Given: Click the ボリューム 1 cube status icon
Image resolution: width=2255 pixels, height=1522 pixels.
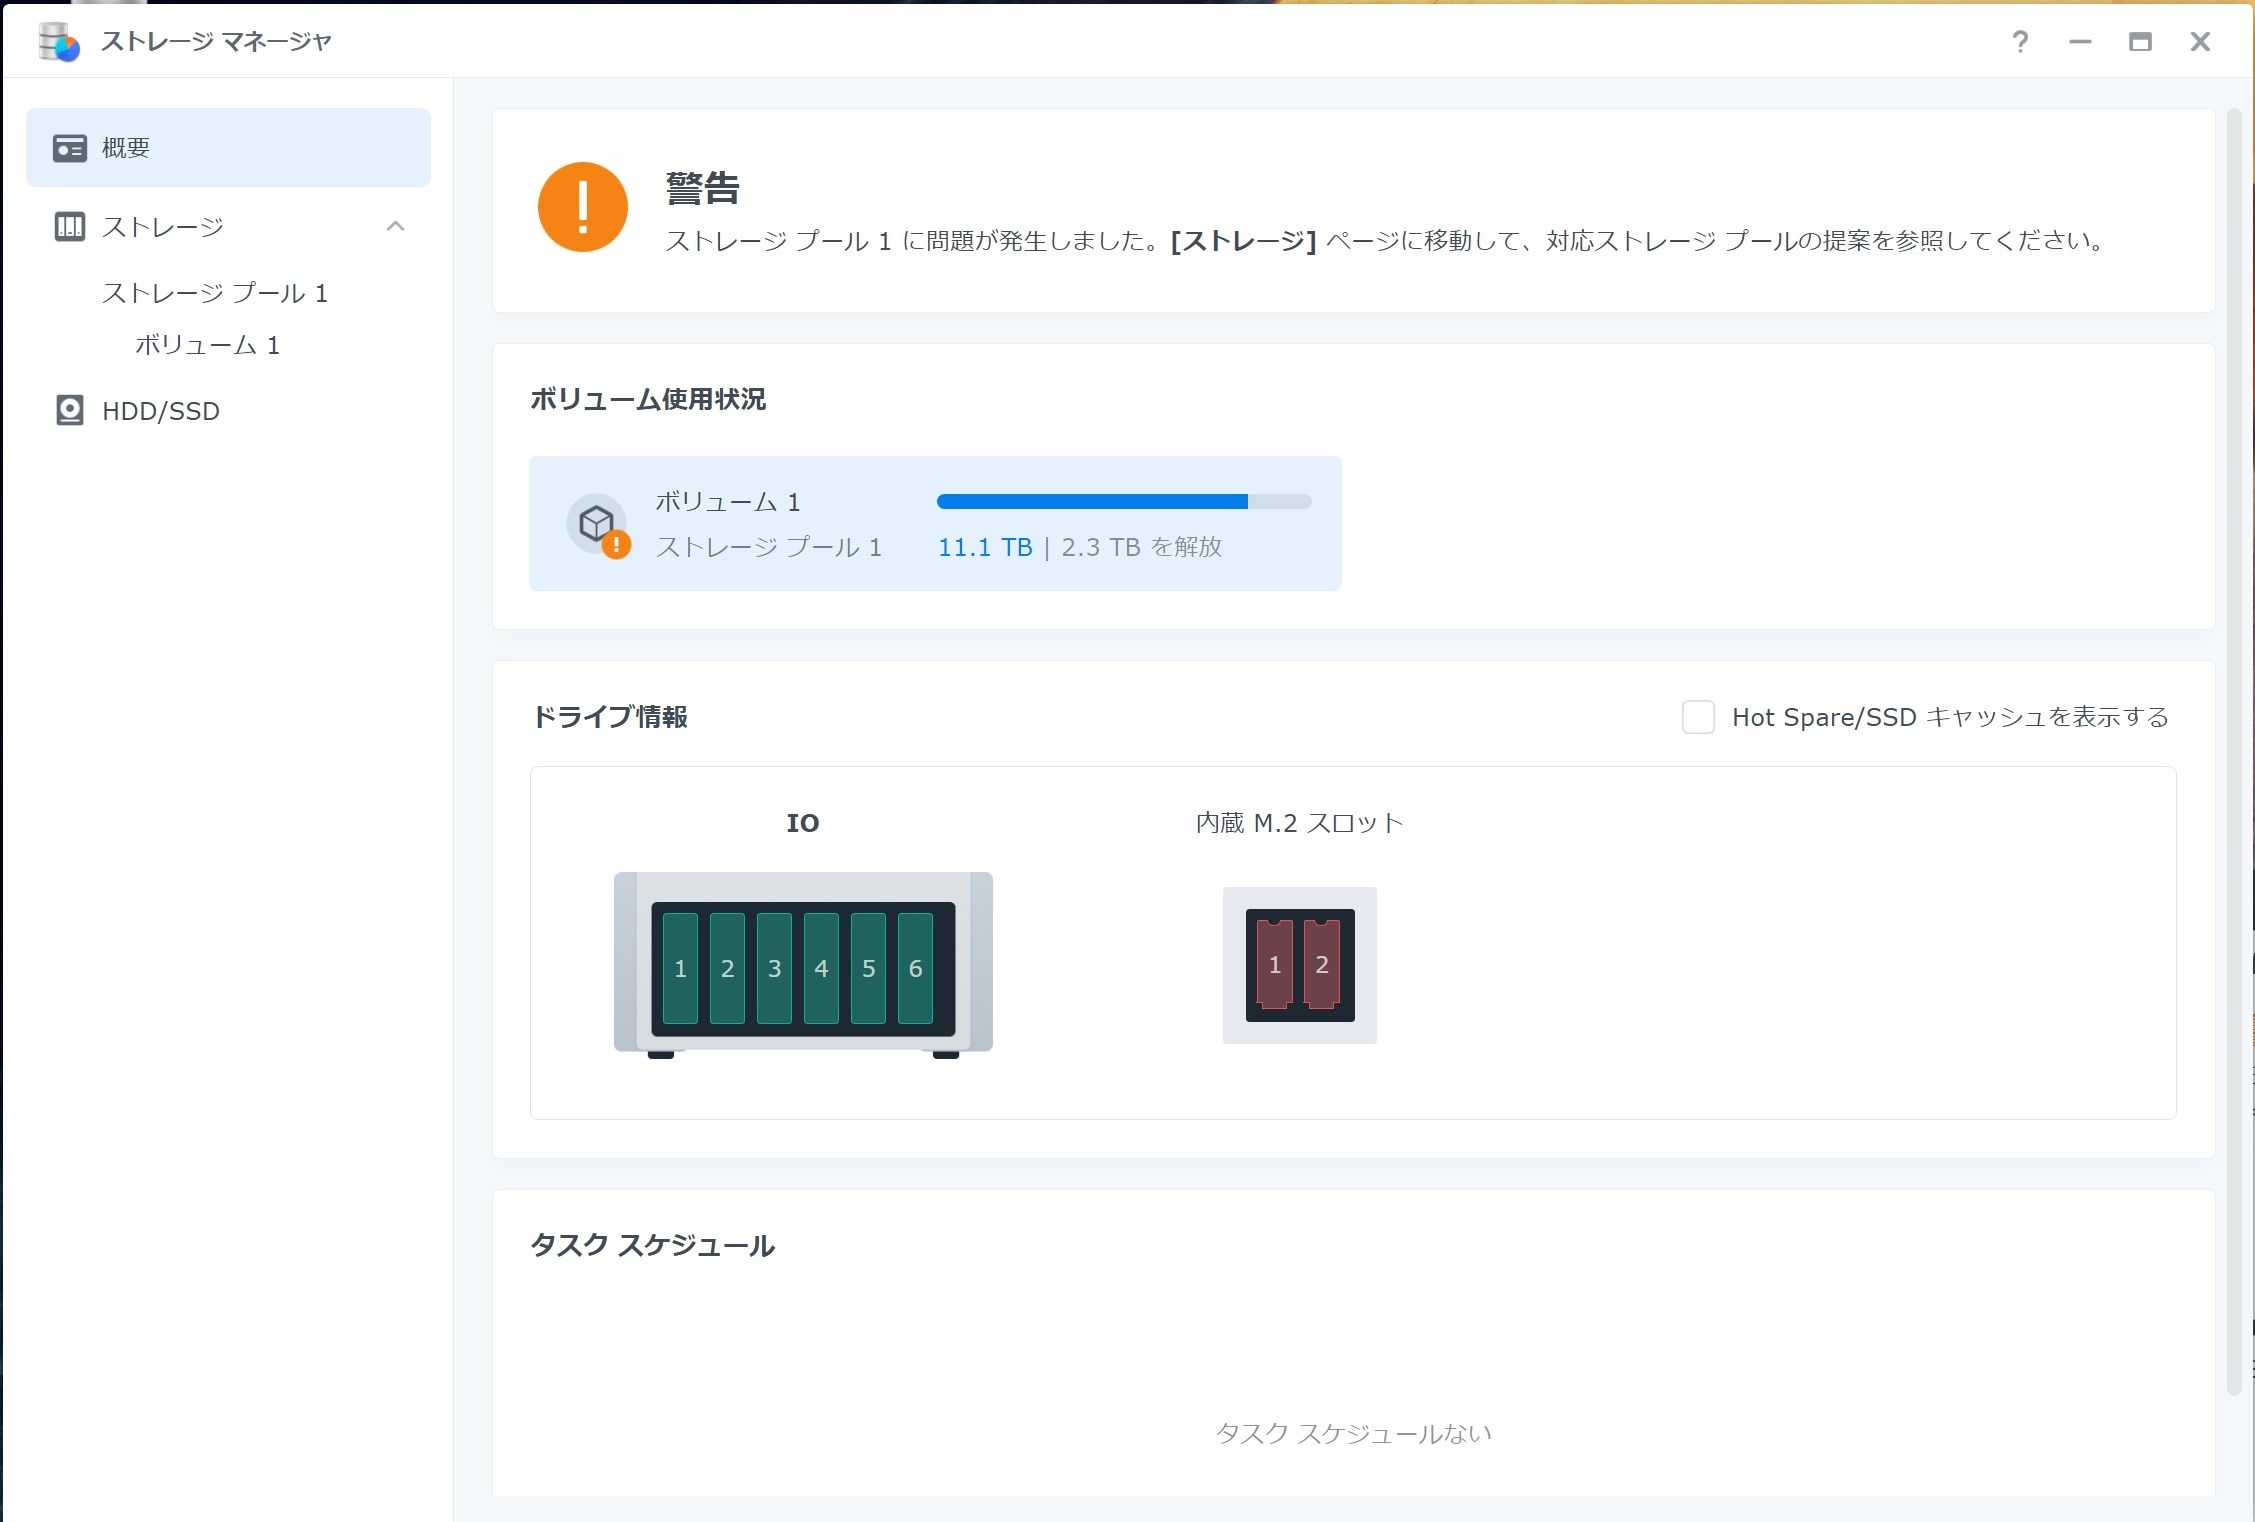Looking at the screenshot, I should (597, 523).
